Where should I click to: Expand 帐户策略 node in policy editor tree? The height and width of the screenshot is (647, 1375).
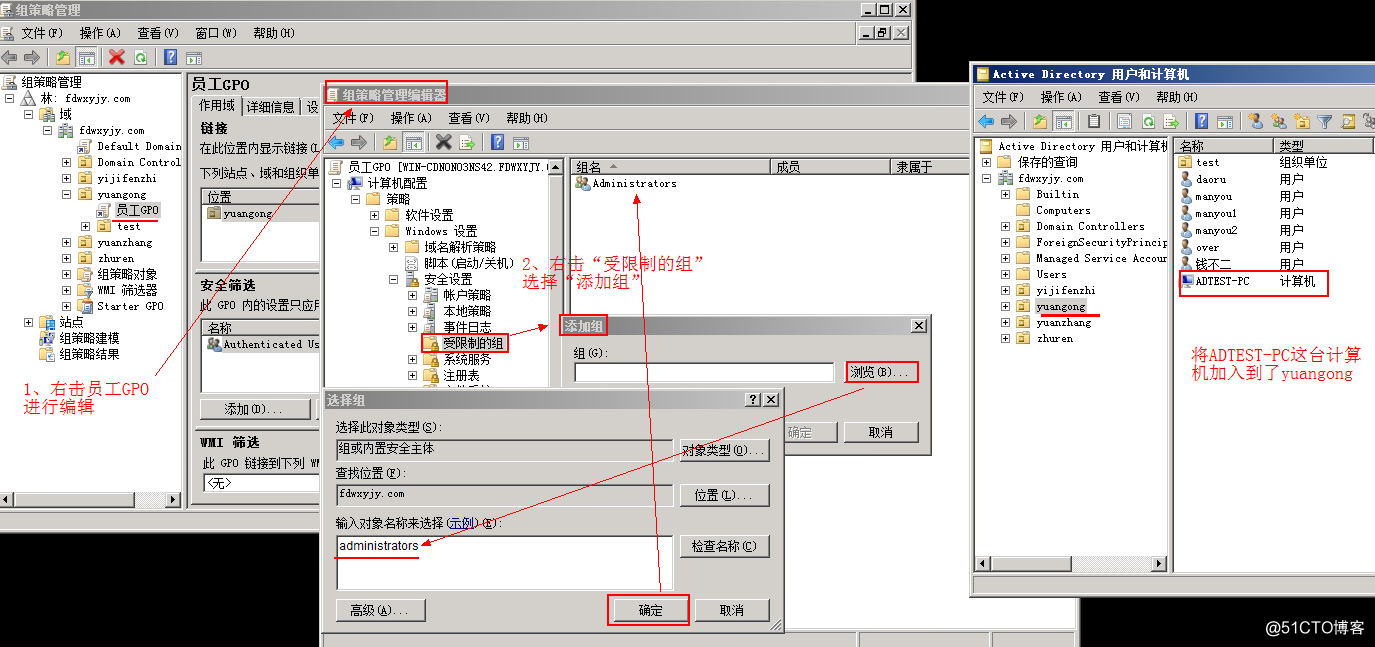click(413, 295)
